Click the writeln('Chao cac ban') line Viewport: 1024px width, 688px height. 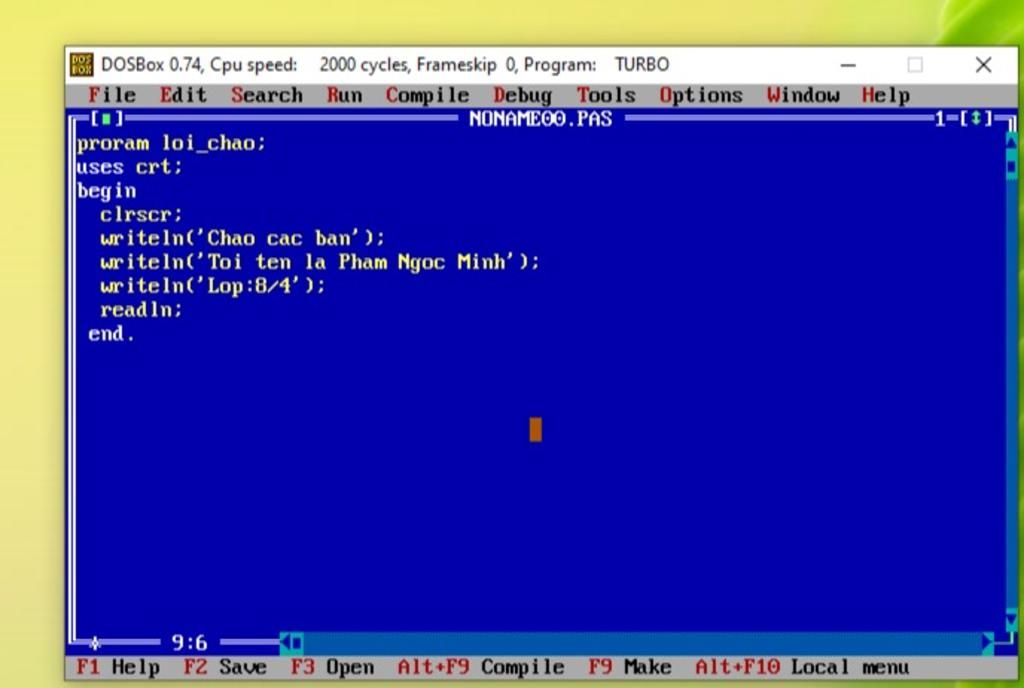click(x=242, y=238)
